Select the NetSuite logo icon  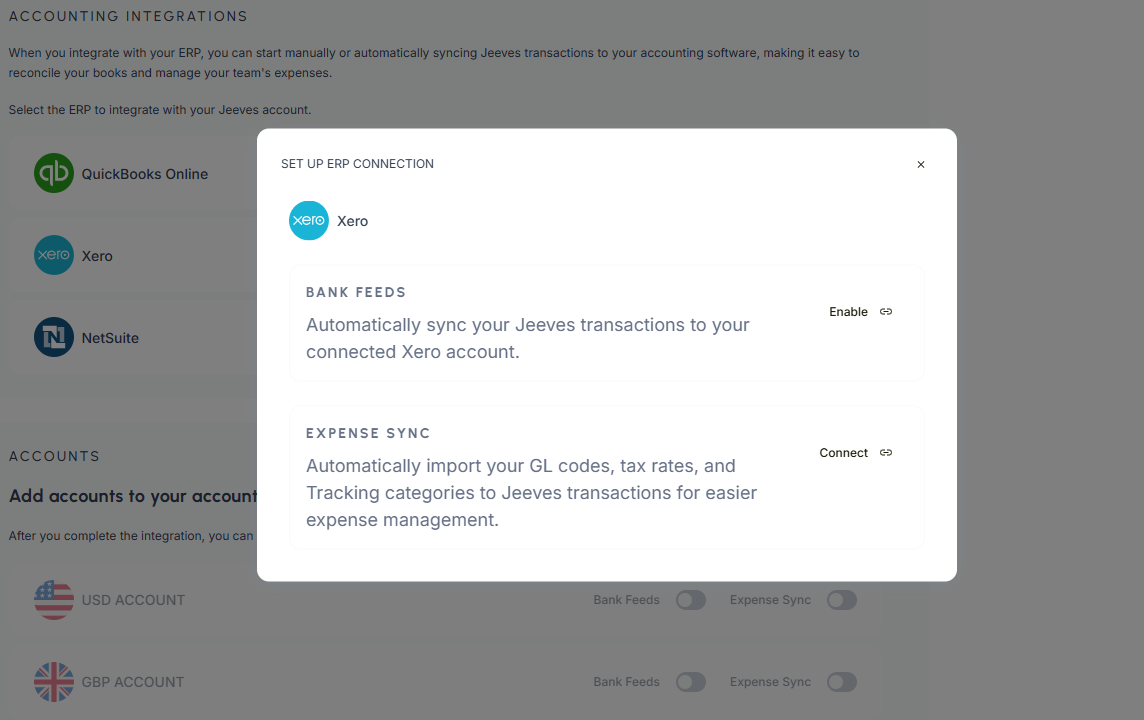coord(54,337)
